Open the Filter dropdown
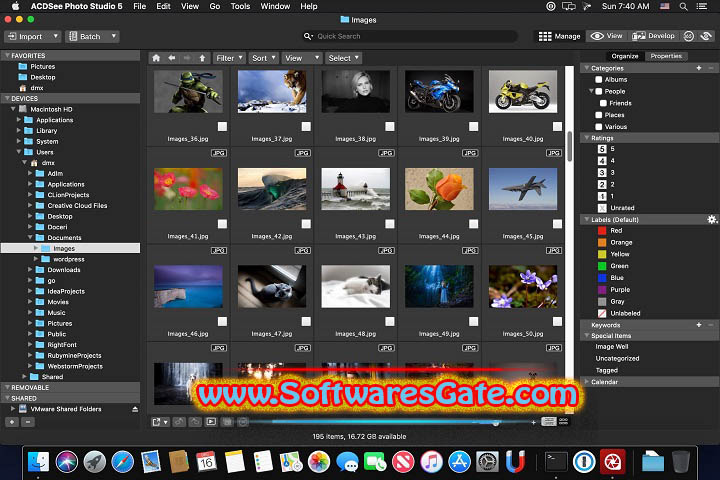This screenshot has width=720, height=480. [229, 58]
